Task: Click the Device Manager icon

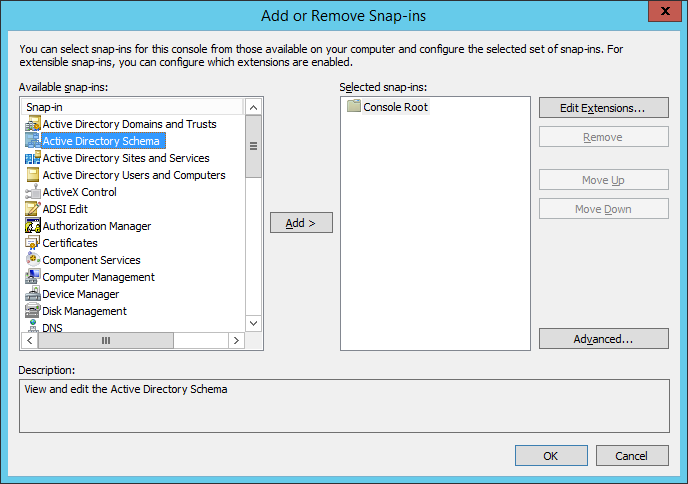Action: pos(33,294)
